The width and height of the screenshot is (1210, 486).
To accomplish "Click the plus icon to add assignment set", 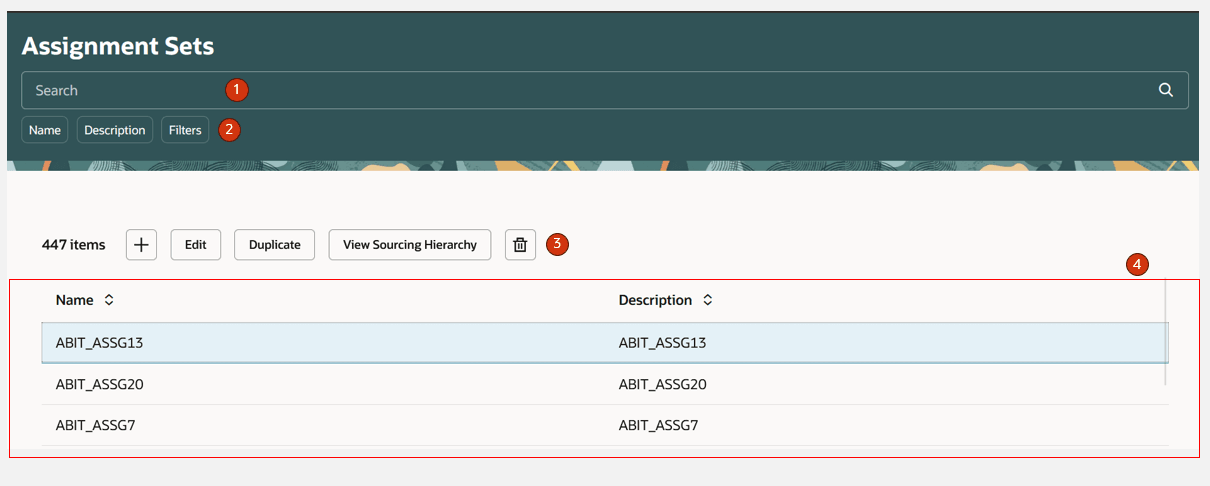I will tap(141, 245).
